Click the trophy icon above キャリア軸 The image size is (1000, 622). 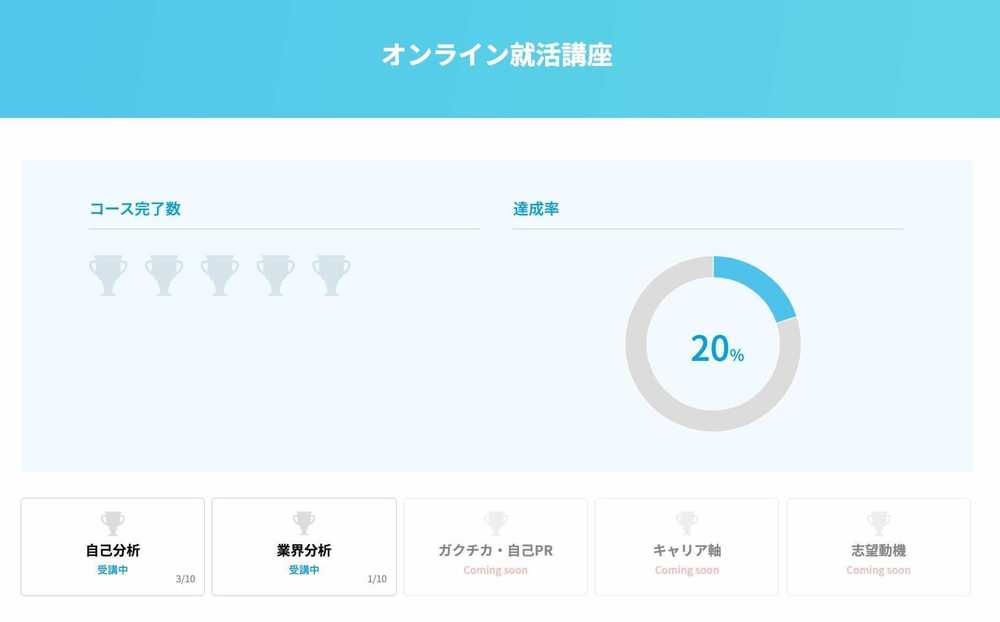point(687,523)
